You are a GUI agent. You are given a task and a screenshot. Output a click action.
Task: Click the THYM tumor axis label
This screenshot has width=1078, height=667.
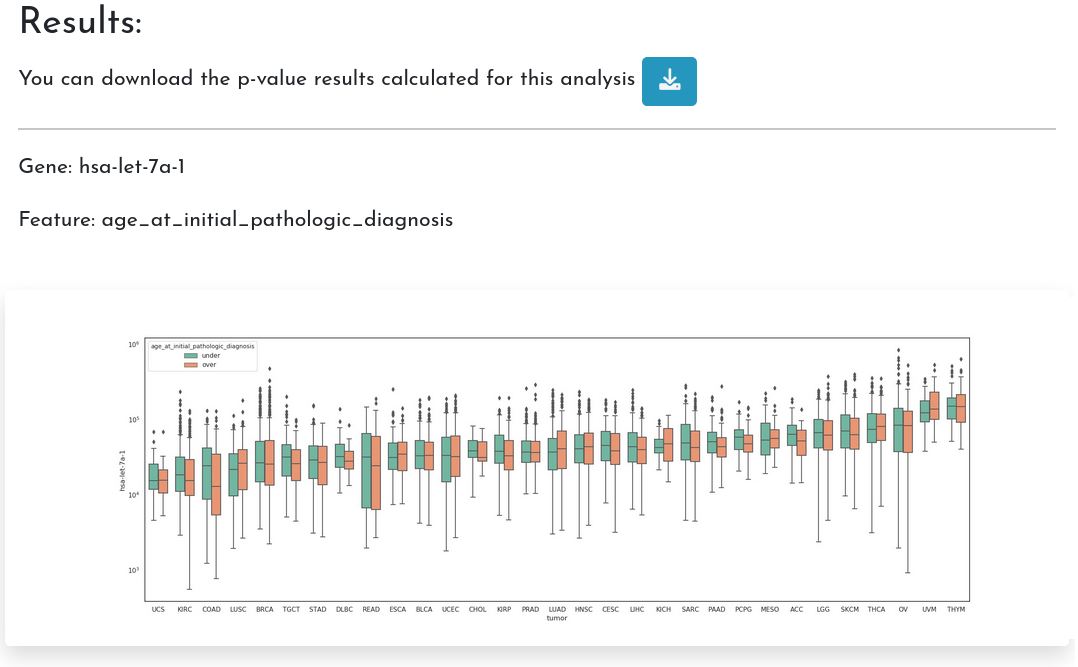[x=956, y=610]
